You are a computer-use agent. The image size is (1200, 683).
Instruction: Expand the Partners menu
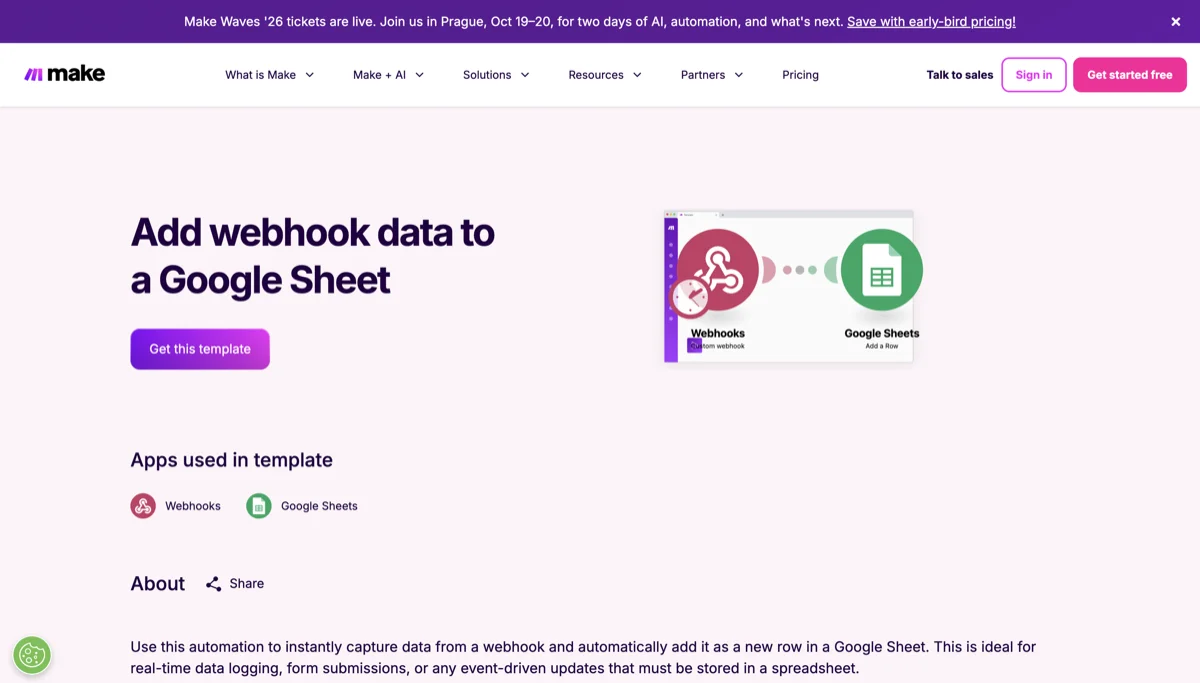pyautogui.click(x=712, y=75)
